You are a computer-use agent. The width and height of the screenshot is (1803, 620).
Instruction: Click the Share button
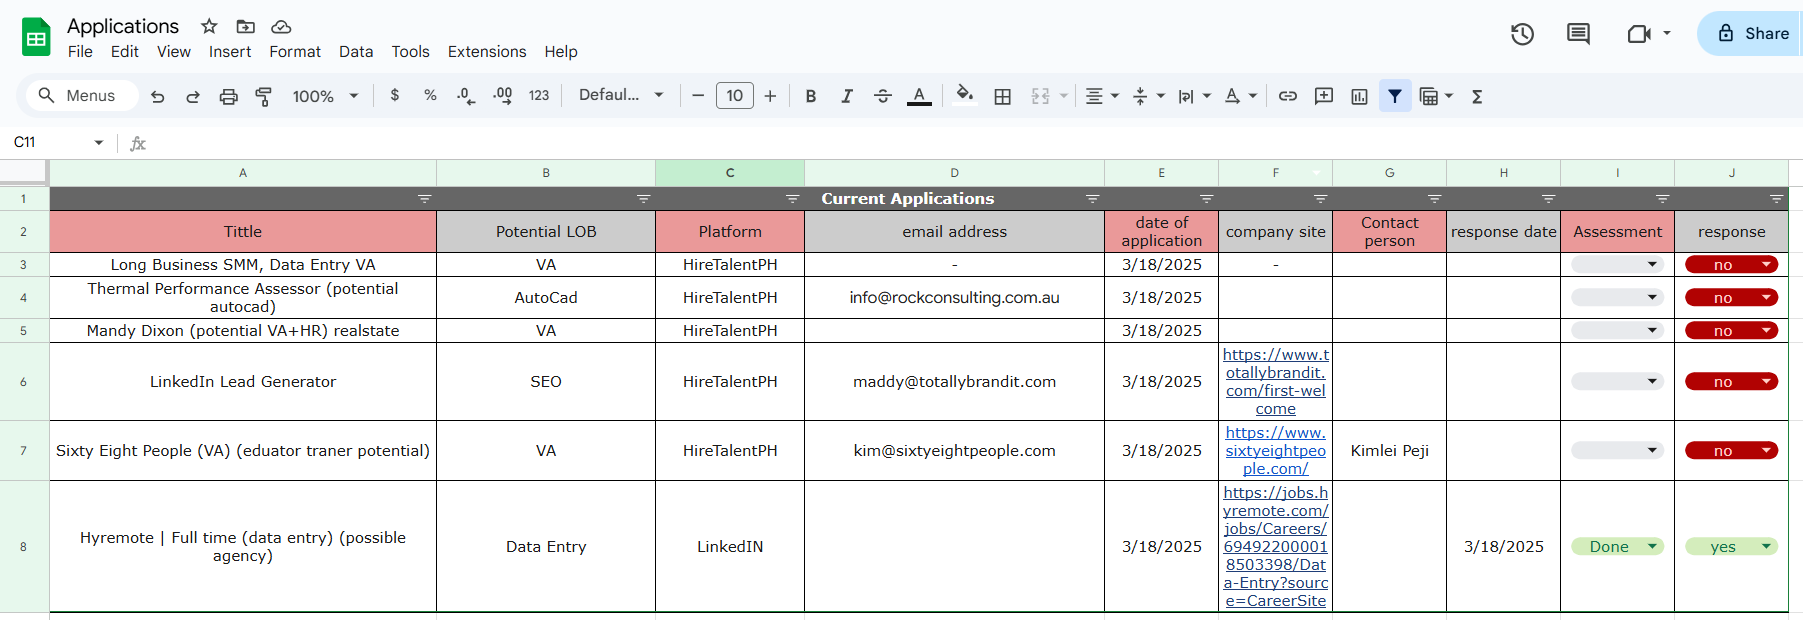pyautogui.click(x=1753, y=34)
